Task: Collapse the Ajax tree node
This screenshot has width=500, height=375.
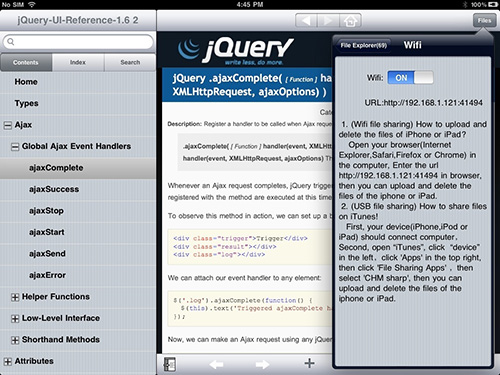Action: [x=7, y=125]
